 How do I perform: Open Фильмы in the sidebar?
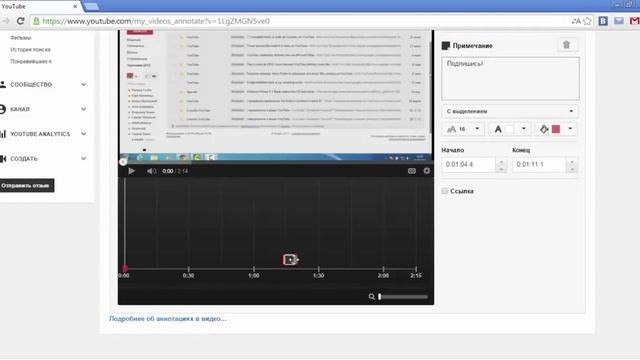20,38
